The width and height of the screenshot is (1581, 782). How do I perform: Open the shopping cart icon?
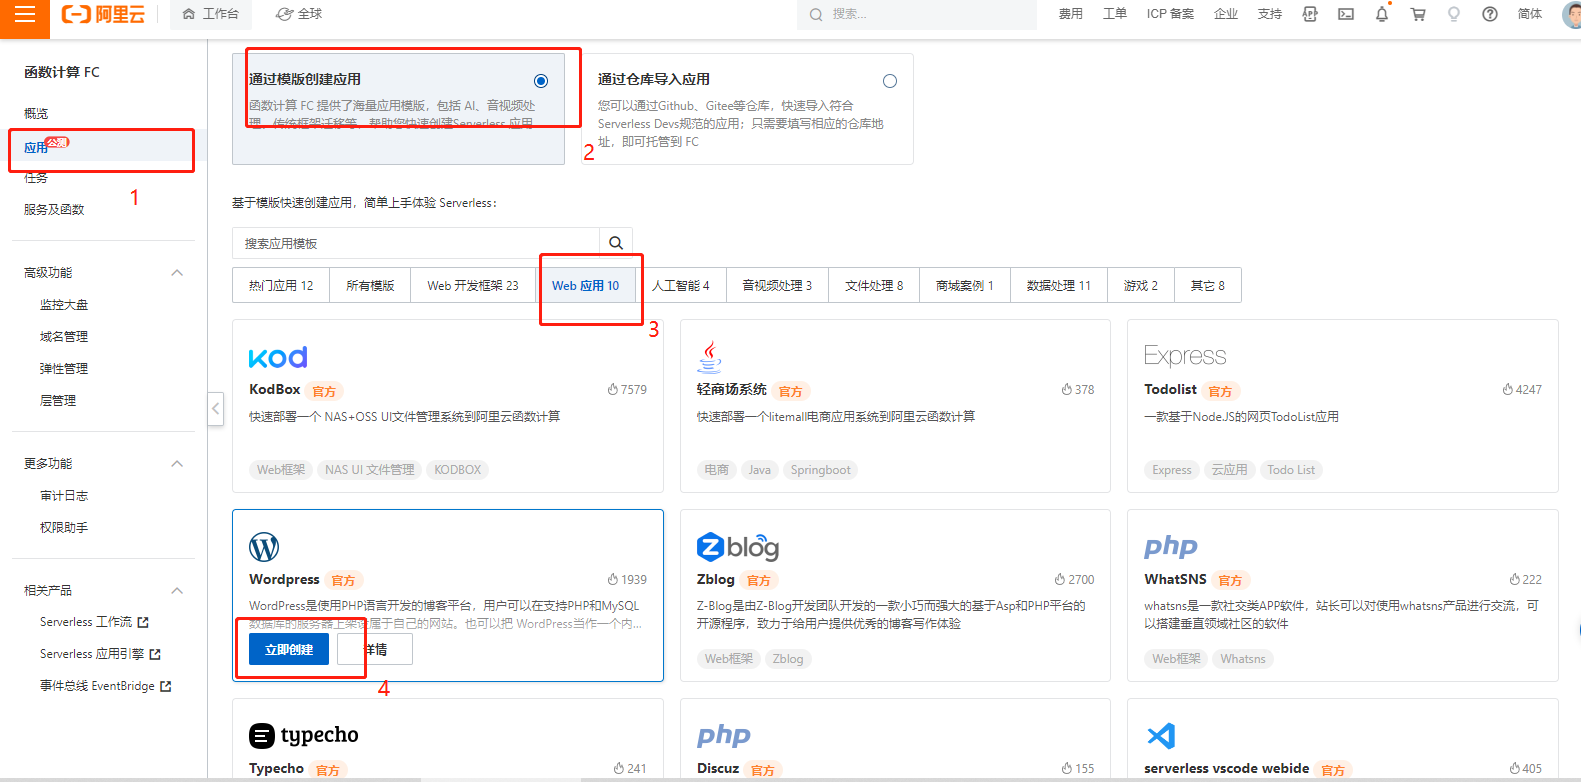[x=1418, y=14]
